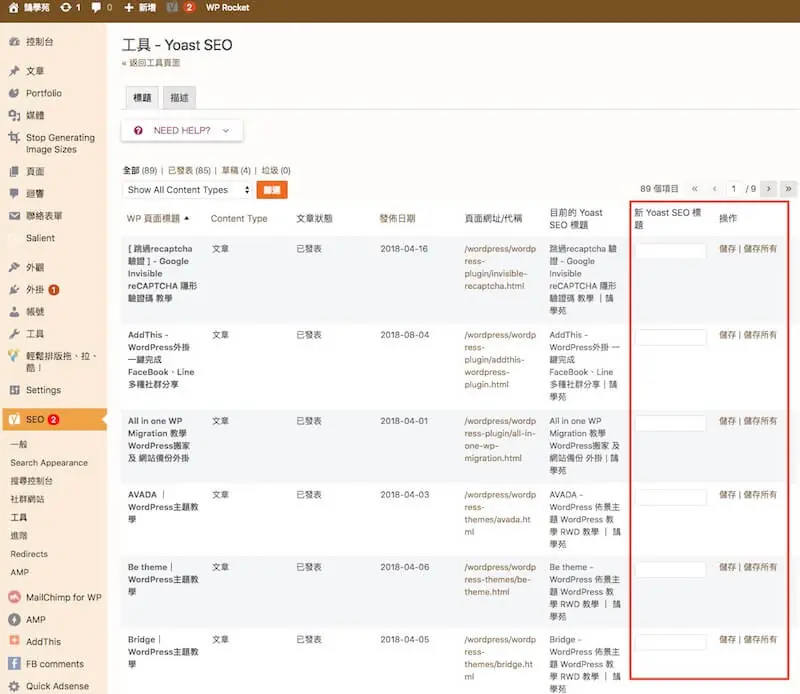Open WP Rocket menu in admin bar

tap(228, 7)
